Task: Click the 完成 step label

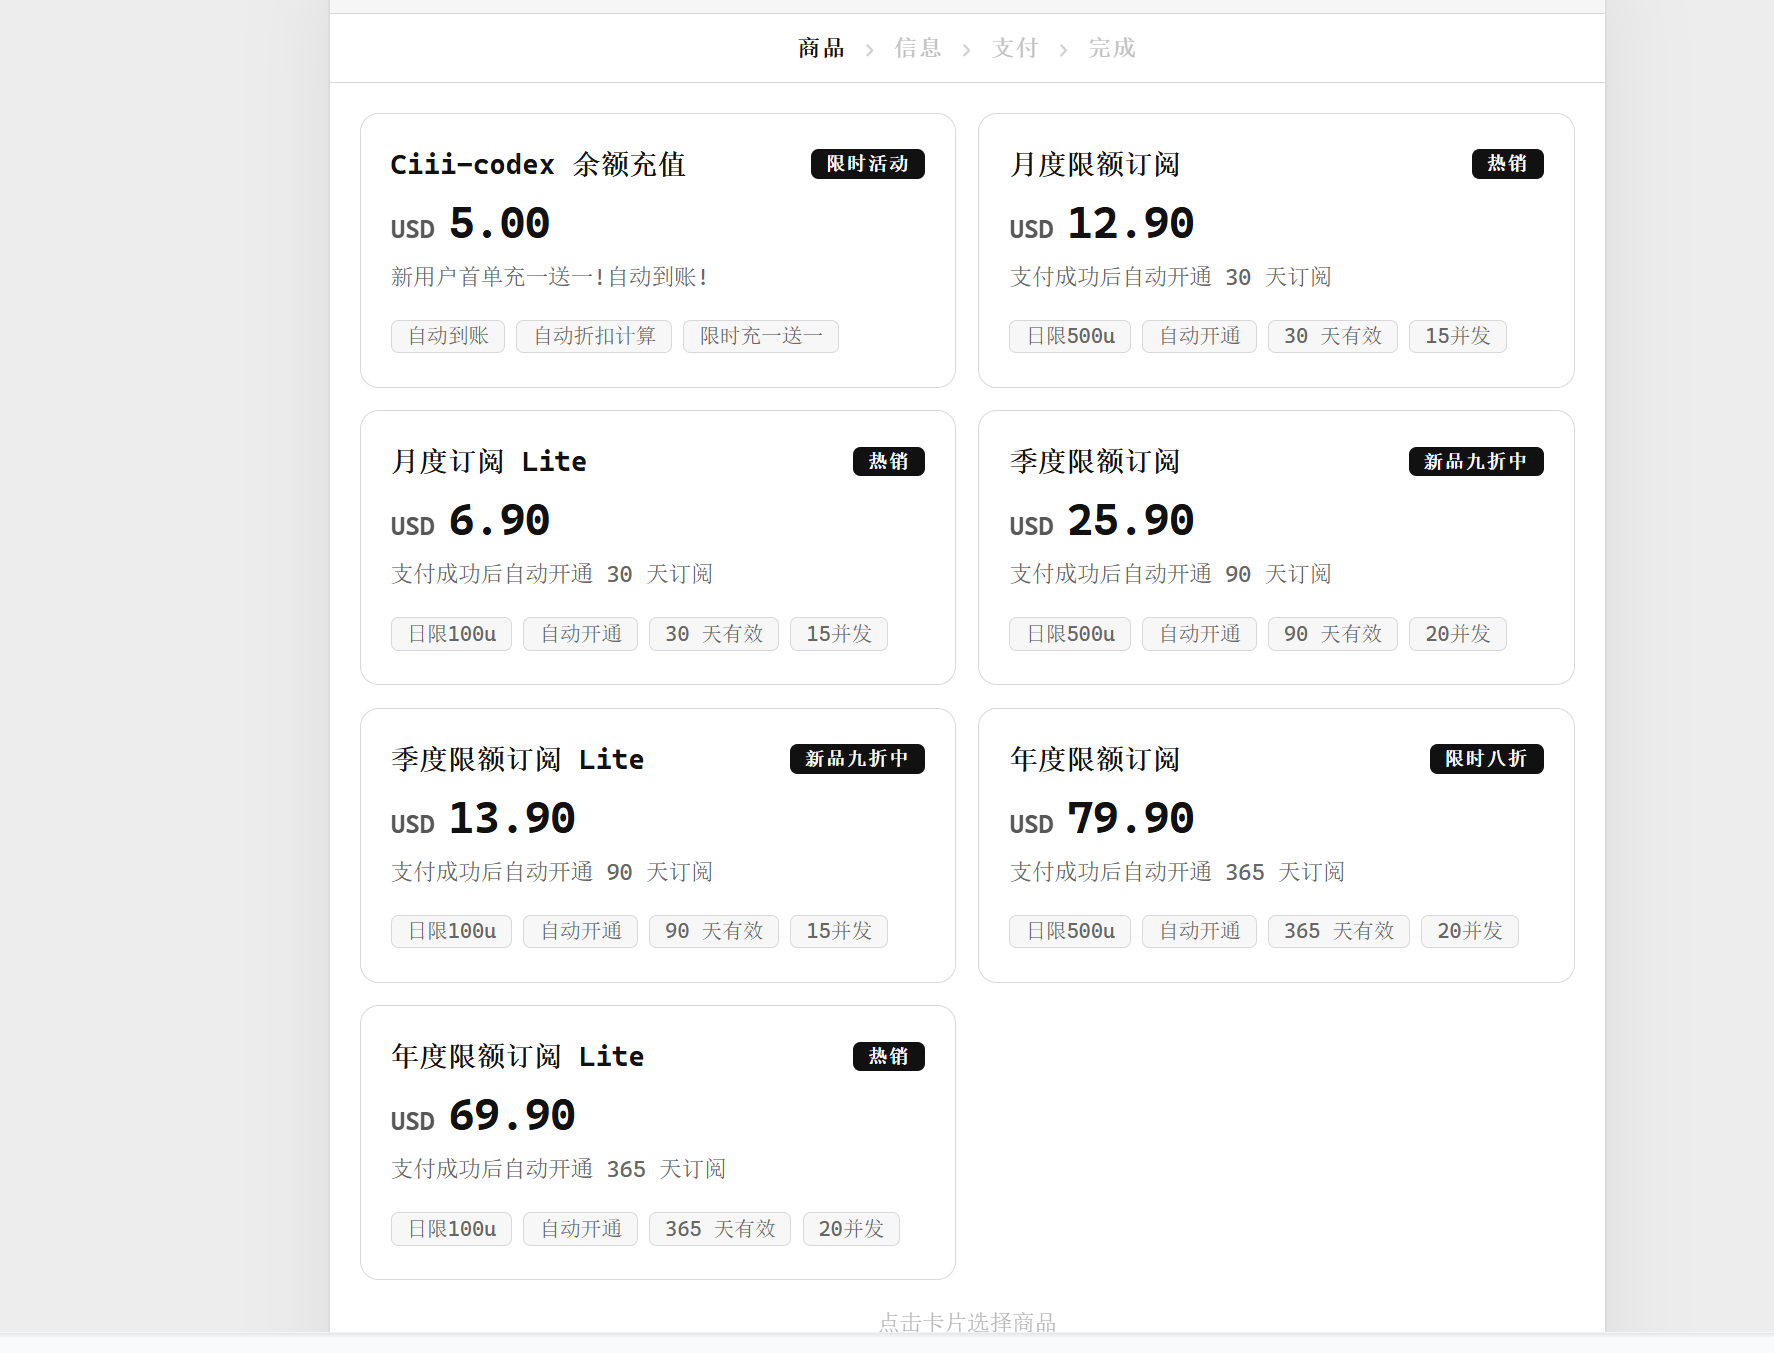Action: [x=1112, y=48]
